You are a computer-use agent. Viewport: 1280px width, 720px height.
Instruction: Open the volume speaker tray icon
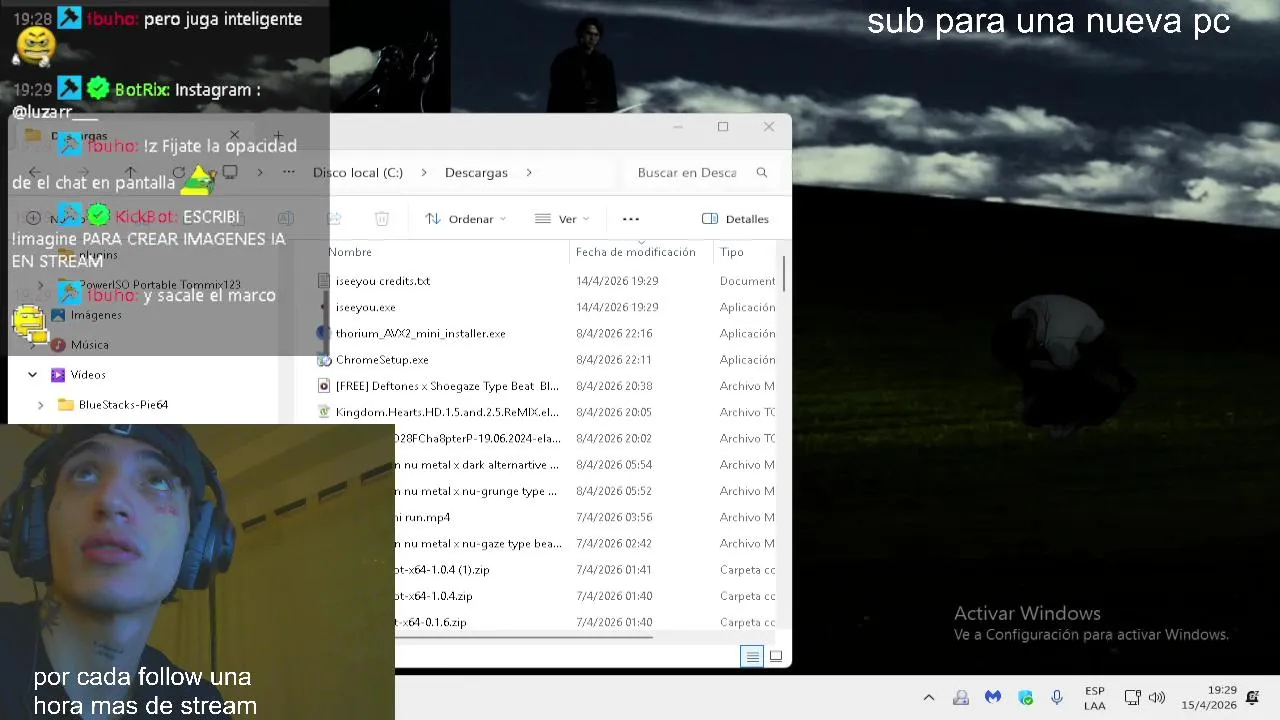[1157, 697]
